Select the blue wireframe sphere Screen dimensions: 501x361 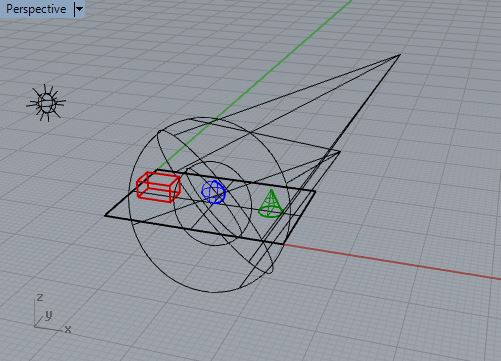pos(214,192)
